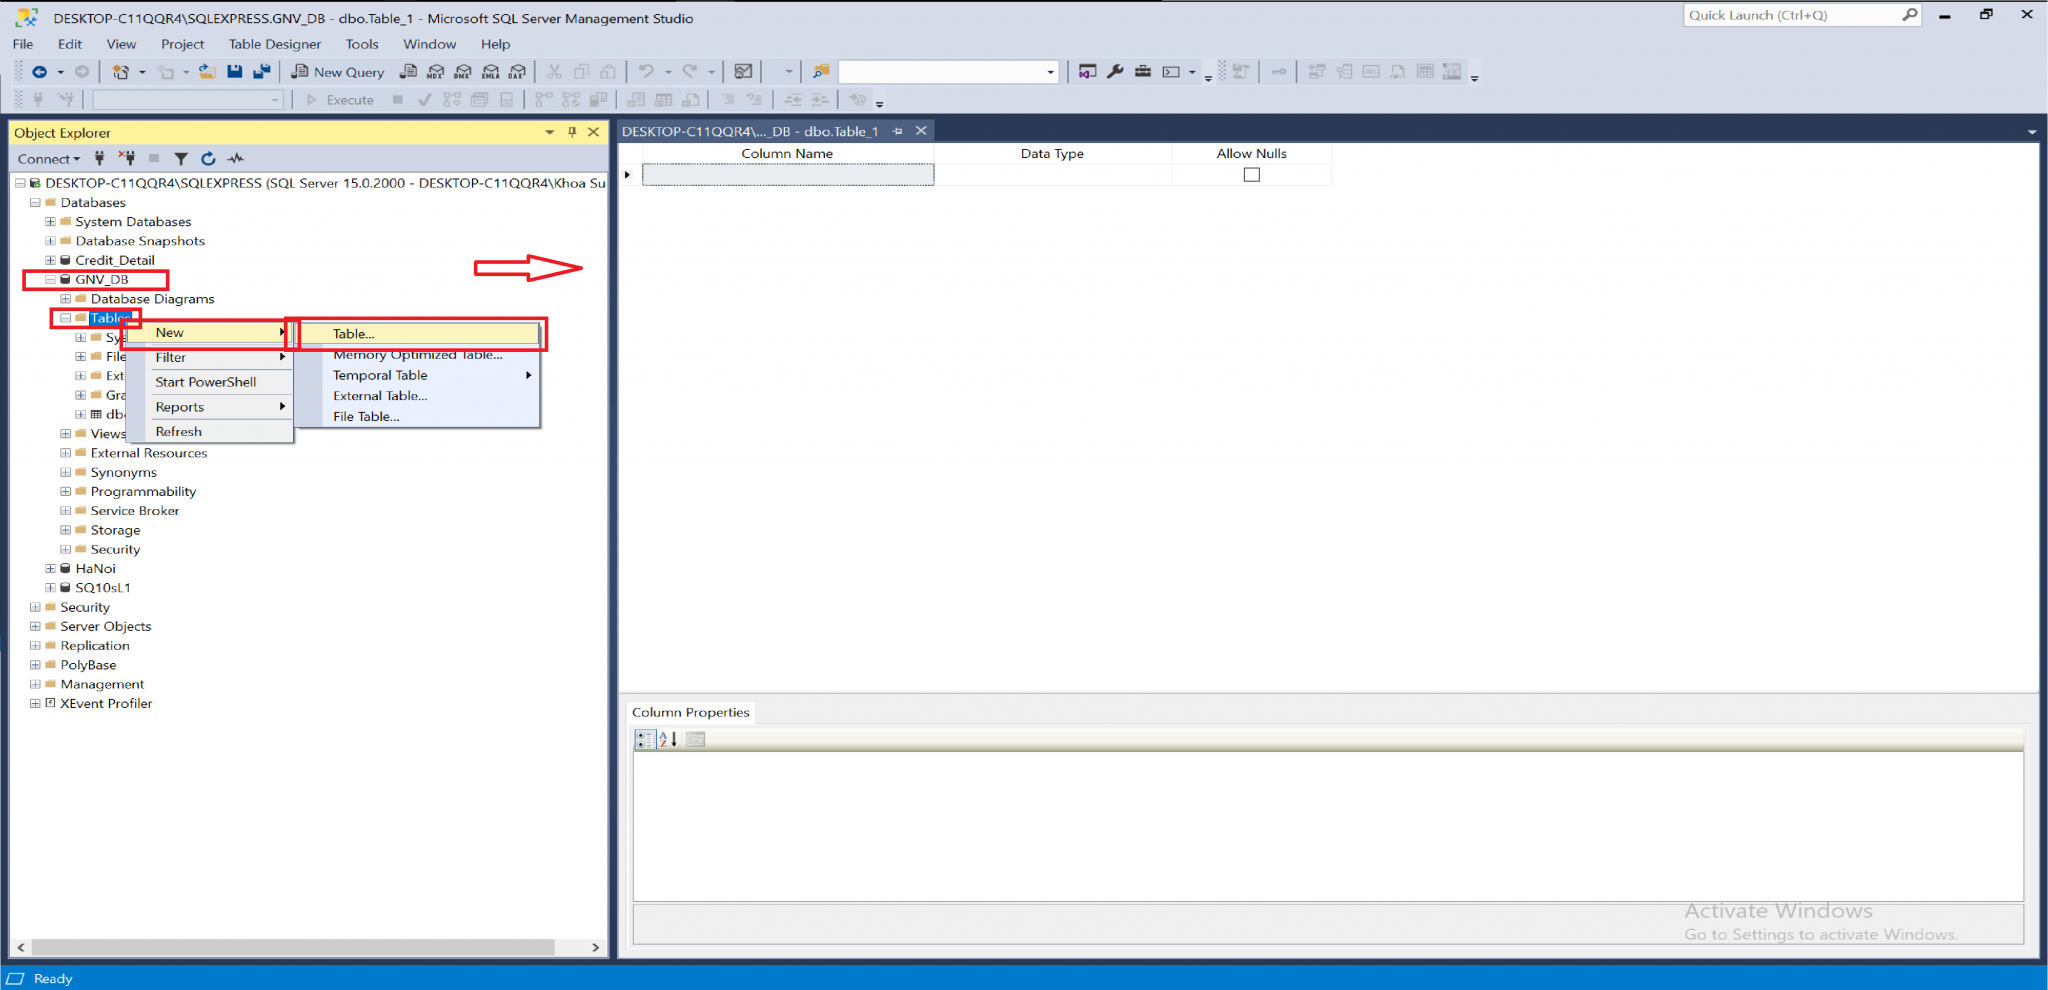Toggle the Allow Nulls checkbox
This screenshot has height=990, width=2048.
point(1251,173)
